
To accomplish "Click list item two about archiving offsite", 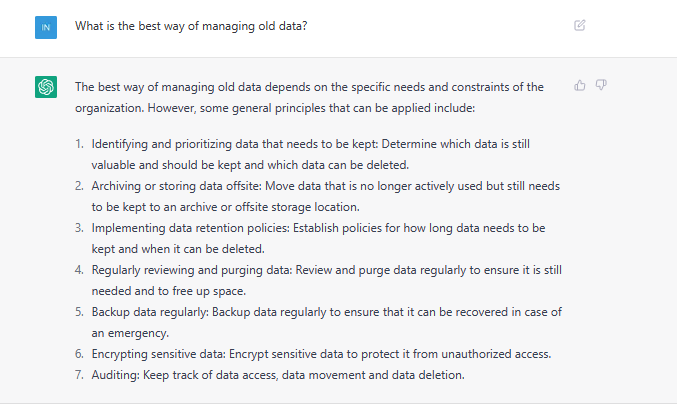I will 326,197.
